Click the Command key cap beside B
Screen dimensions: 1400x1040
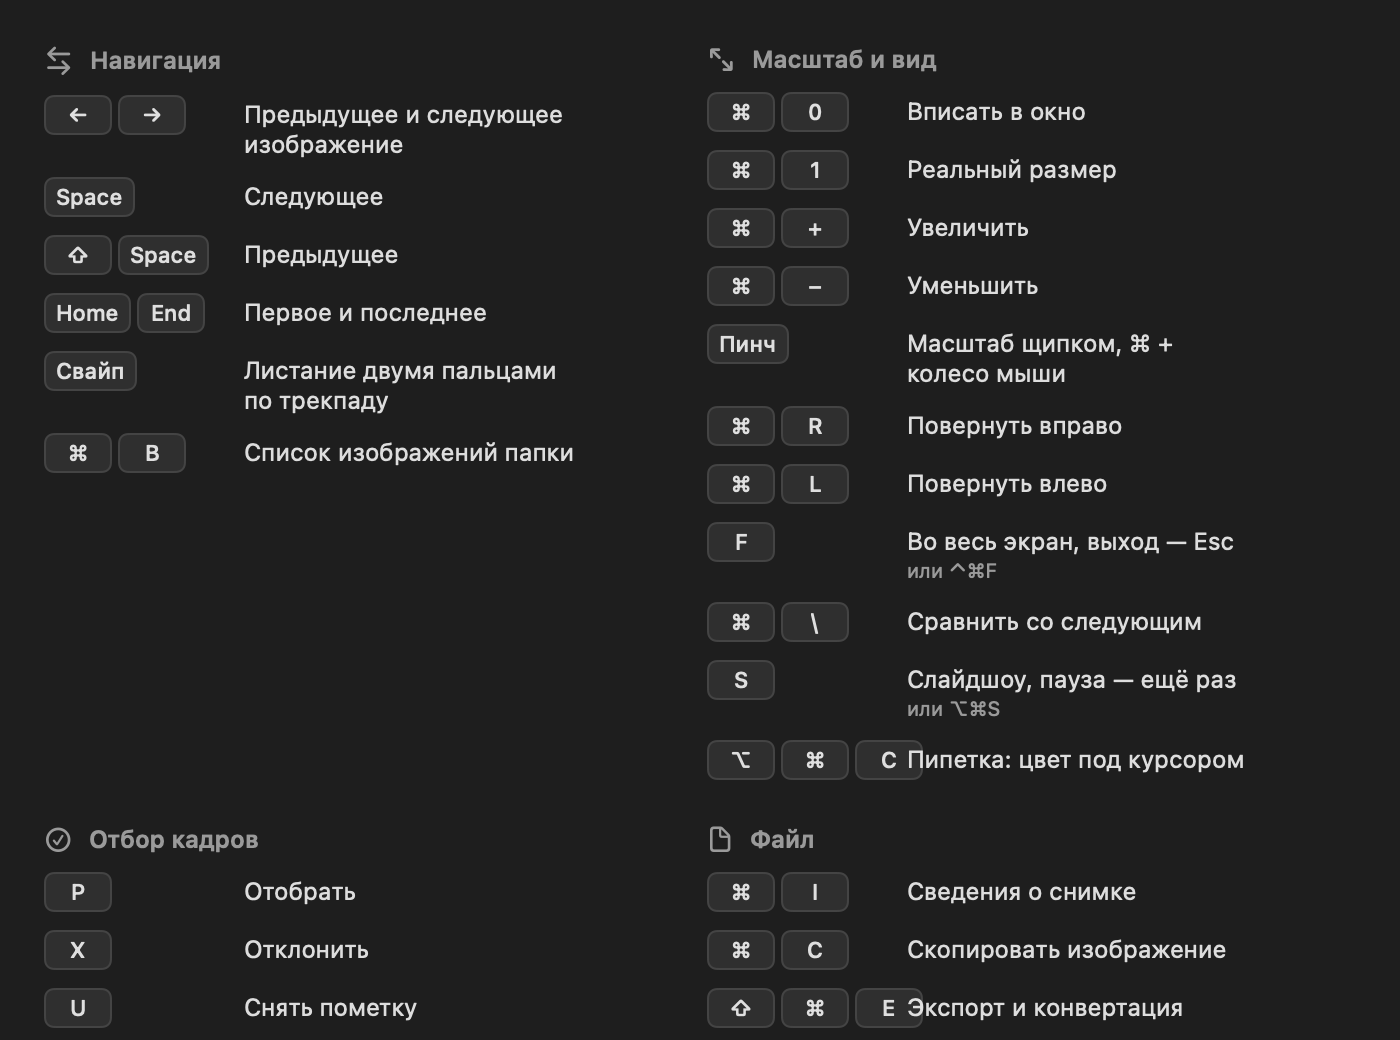(78, 453)
